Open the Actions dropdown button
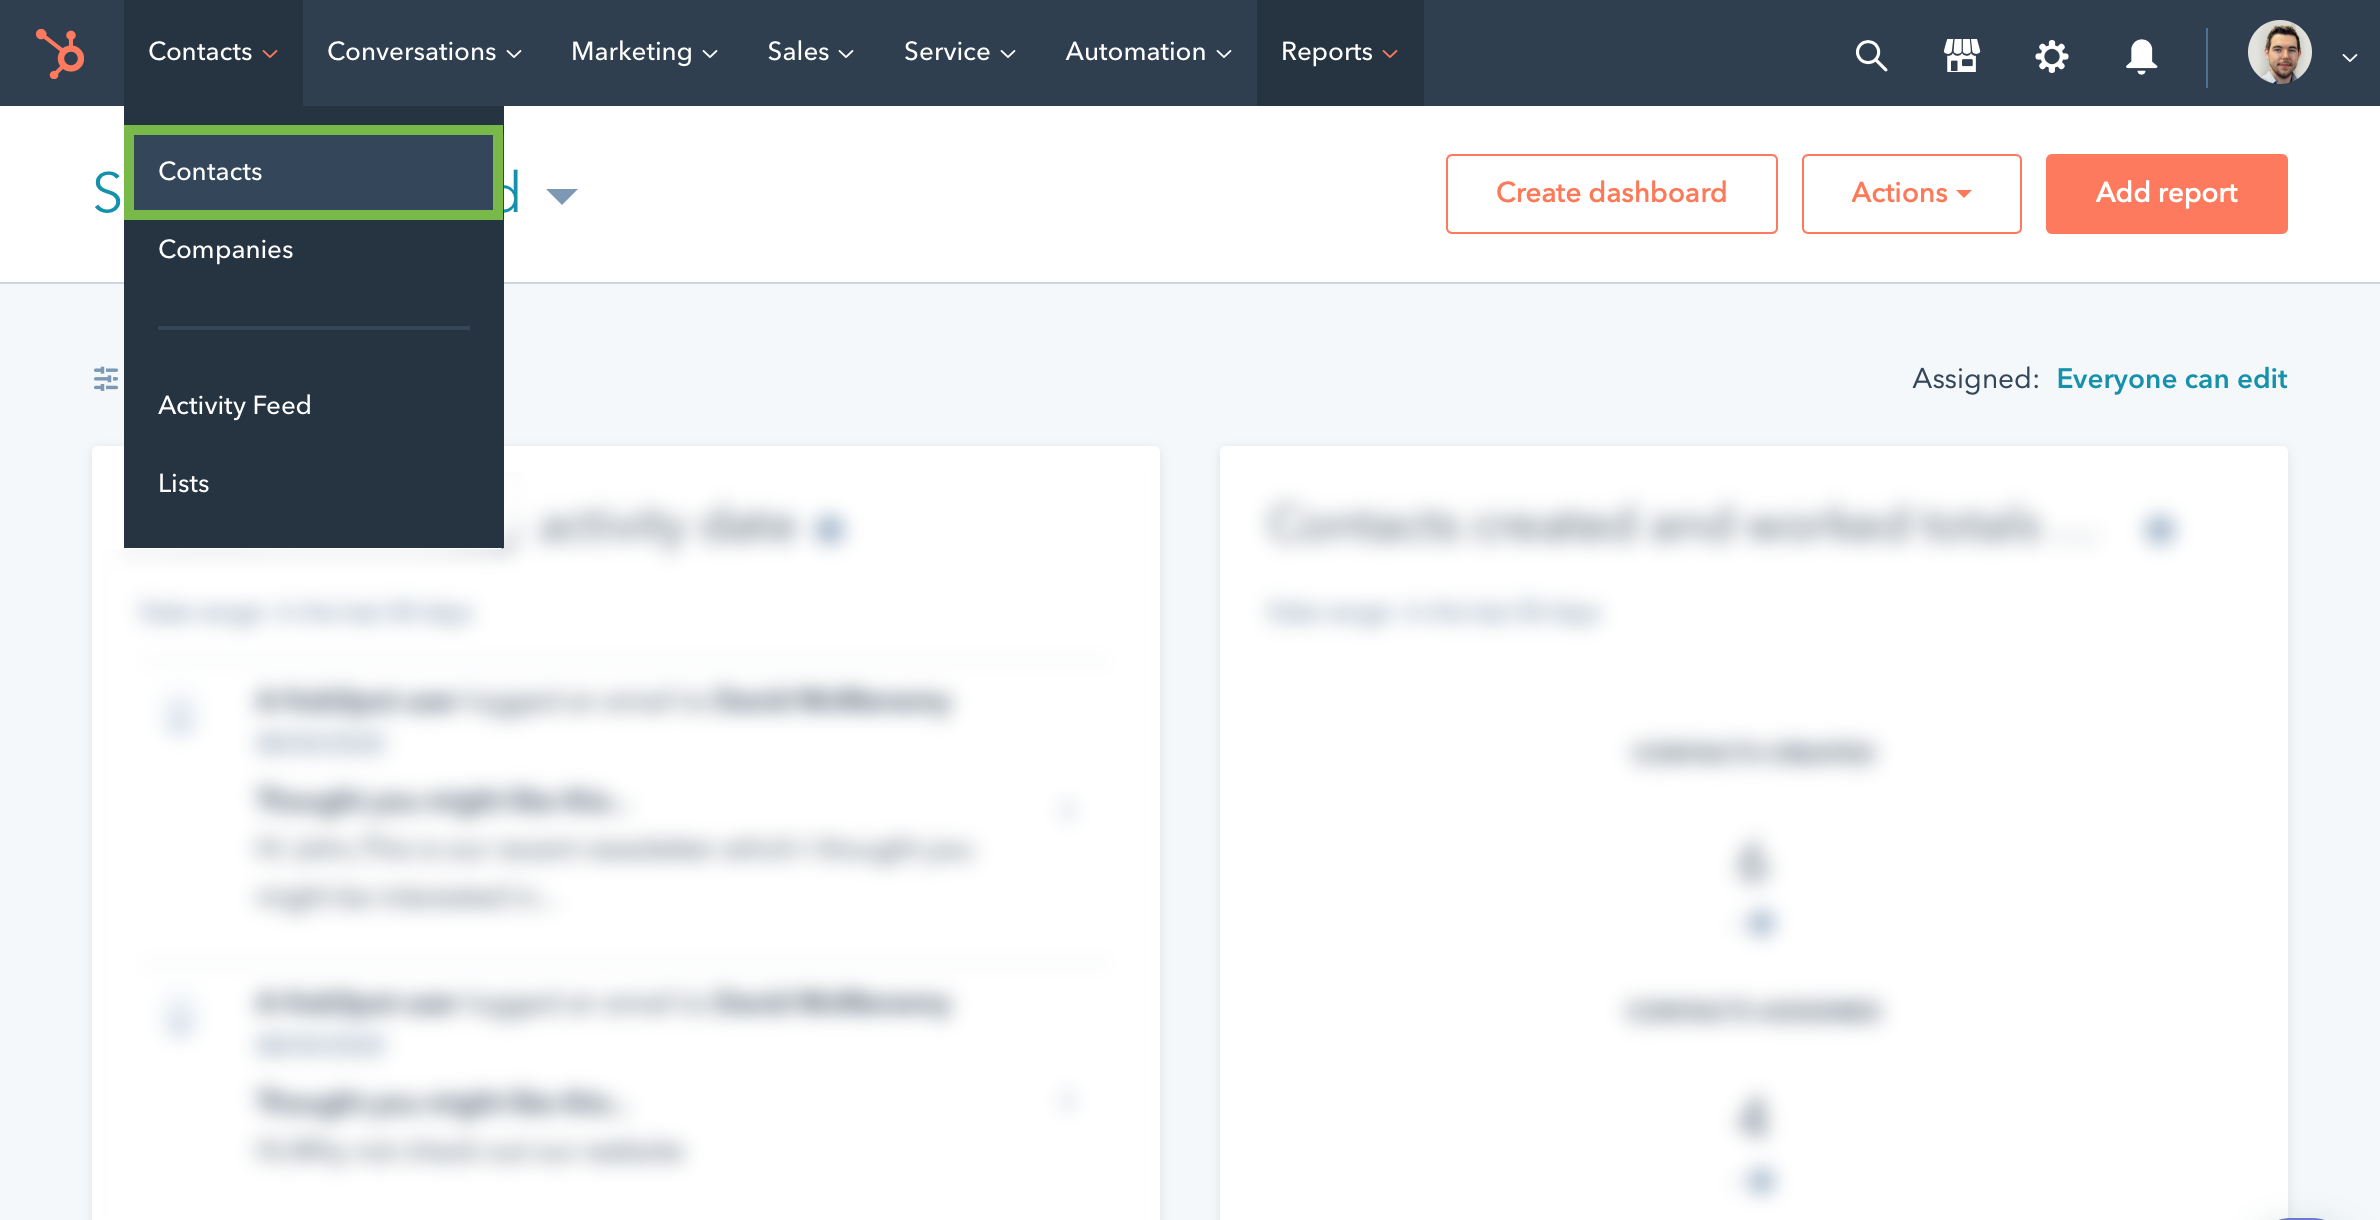This screenshot has width=2380, height=1220. point(1911,193)
